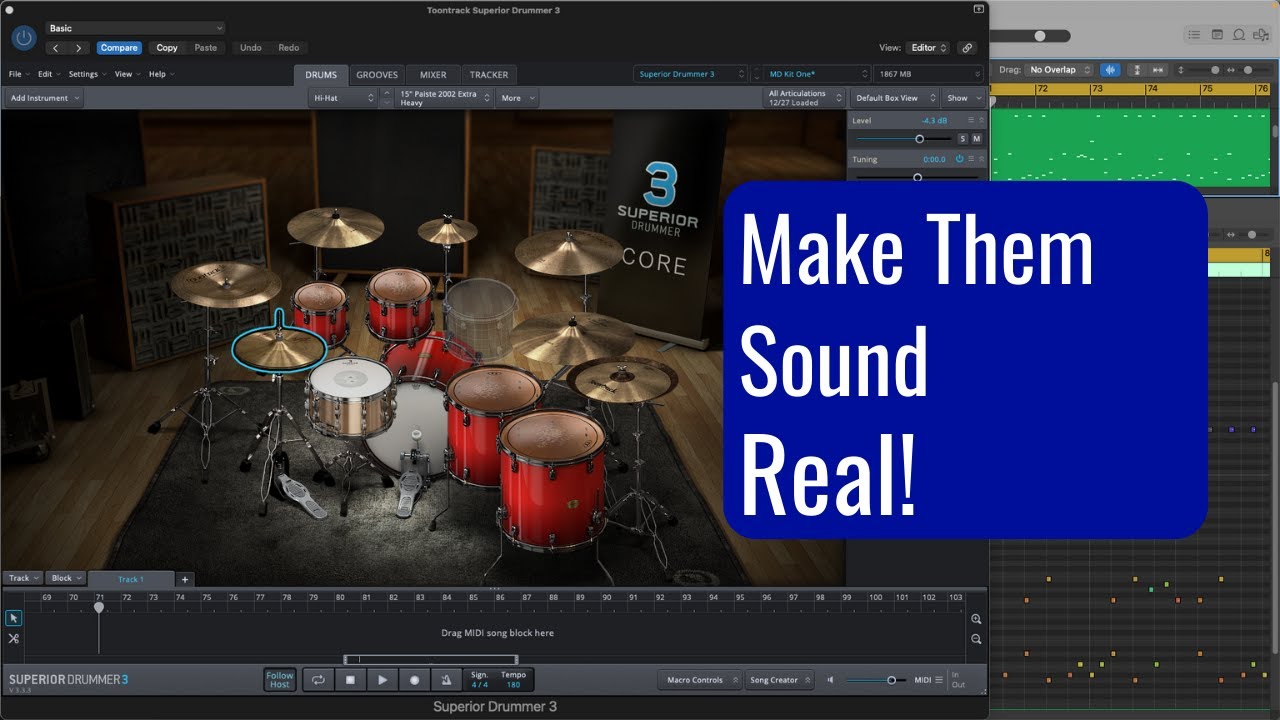Expand the 1867 MB memory status
Screen dimensions: 1280x720
(928, 74)
